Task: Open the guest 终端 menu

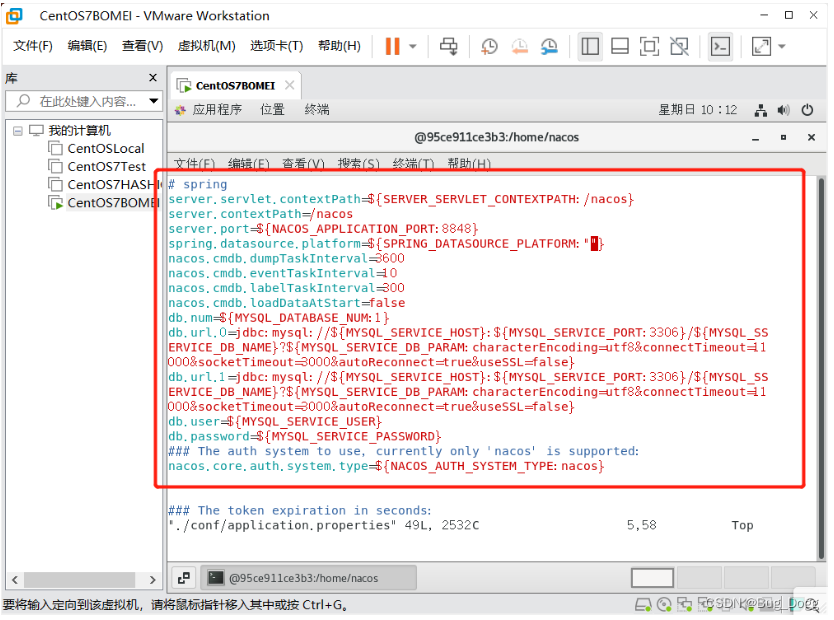Action: coord(317,110)
